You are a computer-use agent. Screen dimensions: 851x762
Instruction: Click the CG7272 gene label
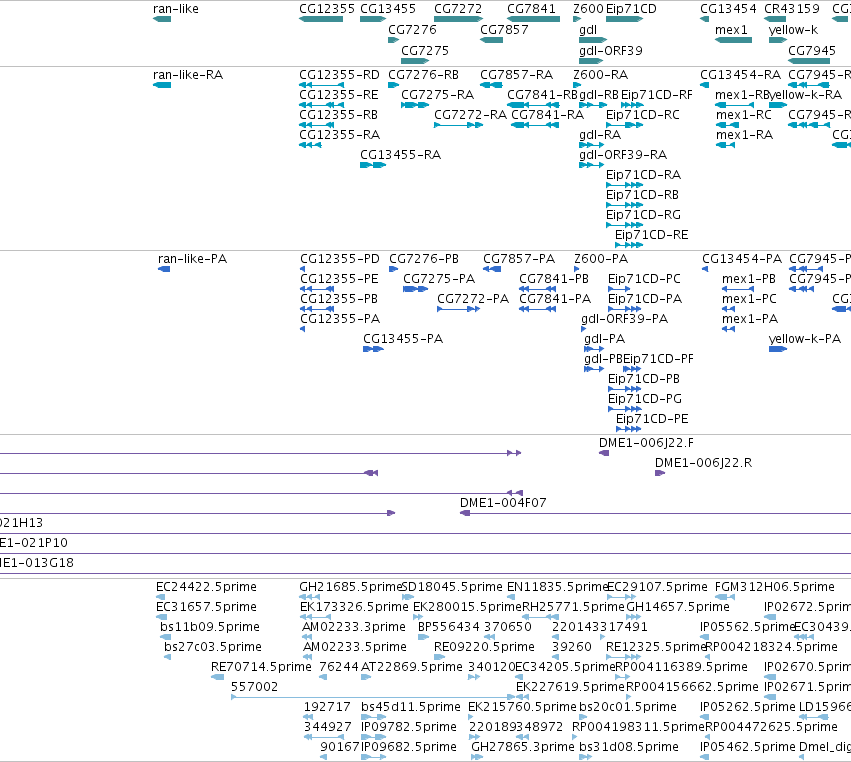point(458,9)
